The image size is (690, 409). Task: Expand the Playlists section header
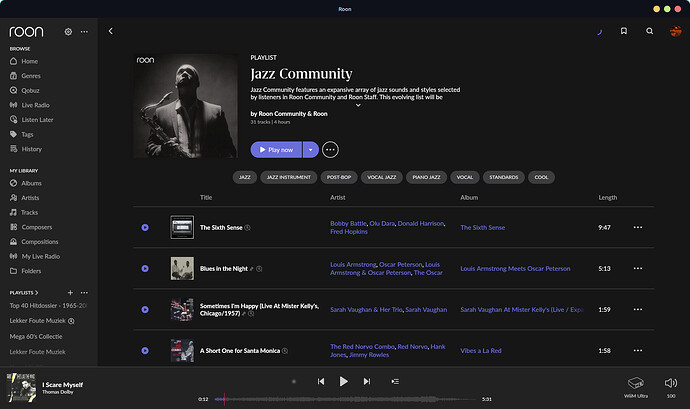coord(24,293)
